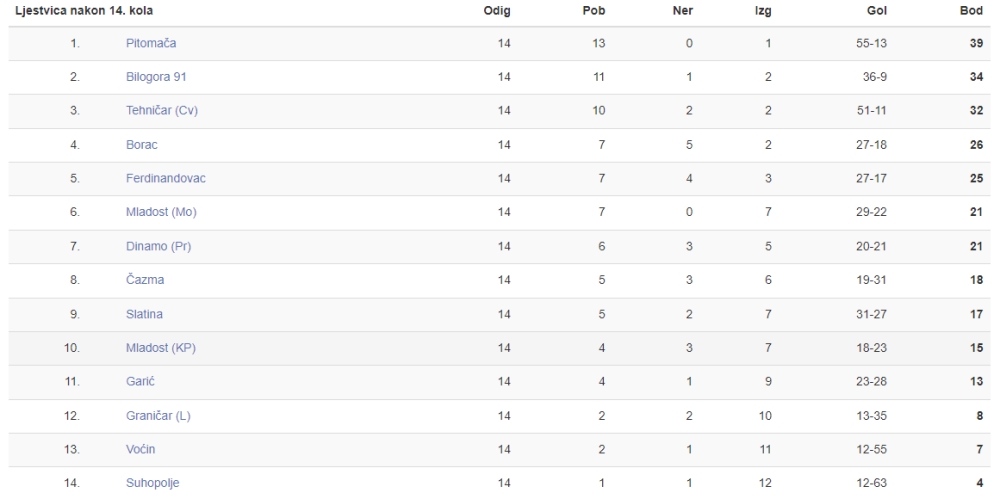Screen dimensions: 1000x499
Task: Open the Bilogora 91 team link
Action: click(x=156, y=77)
